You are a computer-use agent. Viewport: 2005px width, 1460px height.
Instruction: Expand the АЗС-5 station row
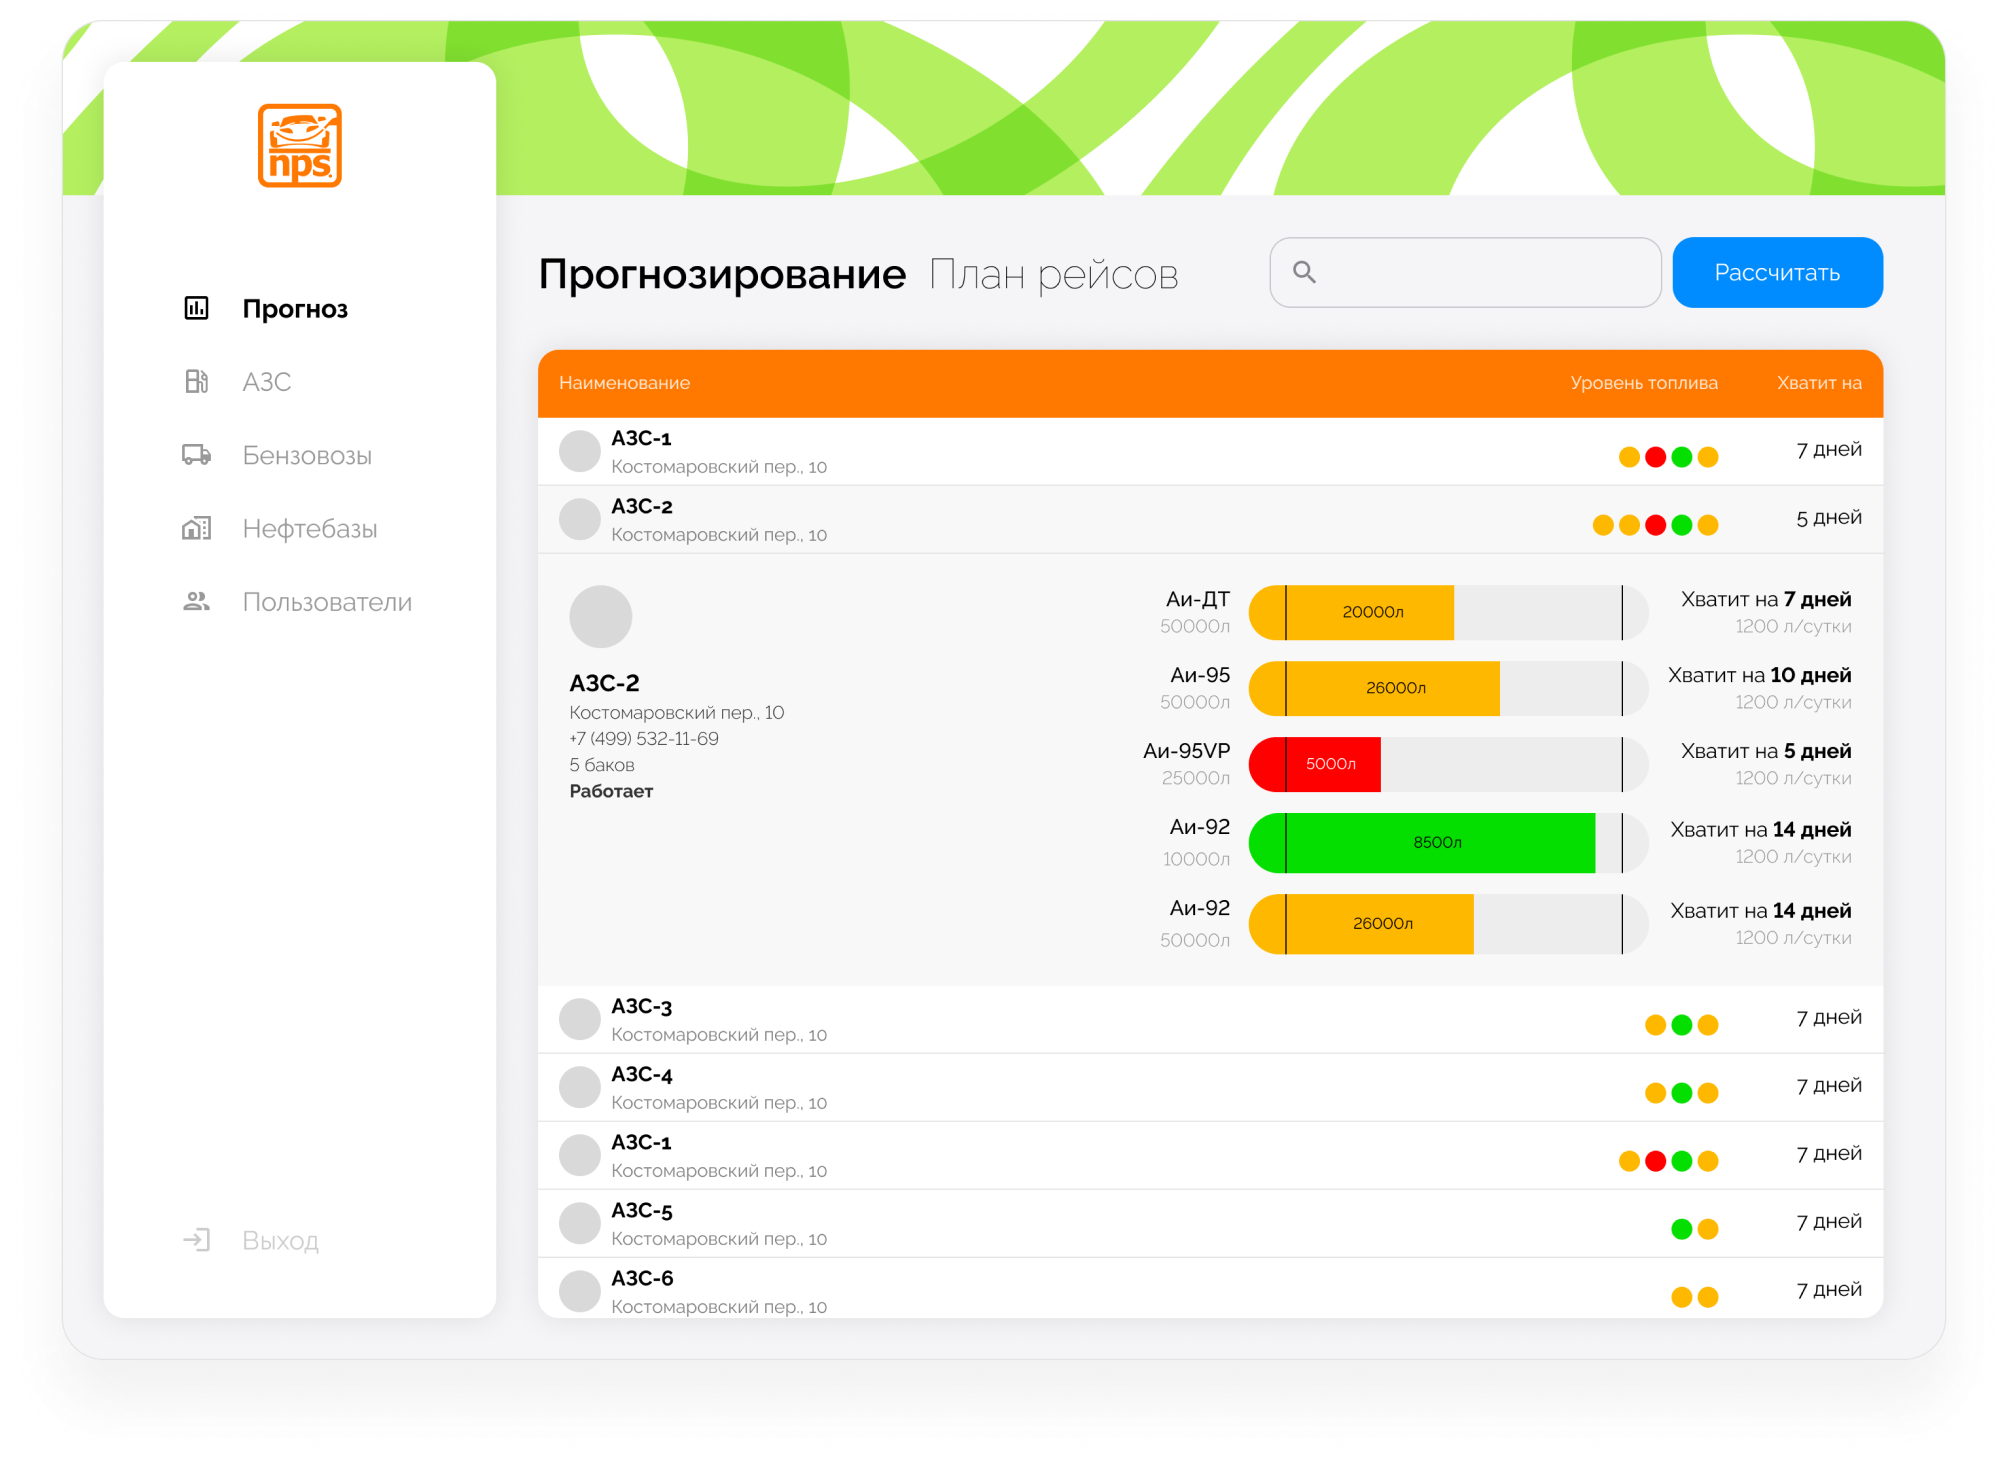point(1000,1223)
